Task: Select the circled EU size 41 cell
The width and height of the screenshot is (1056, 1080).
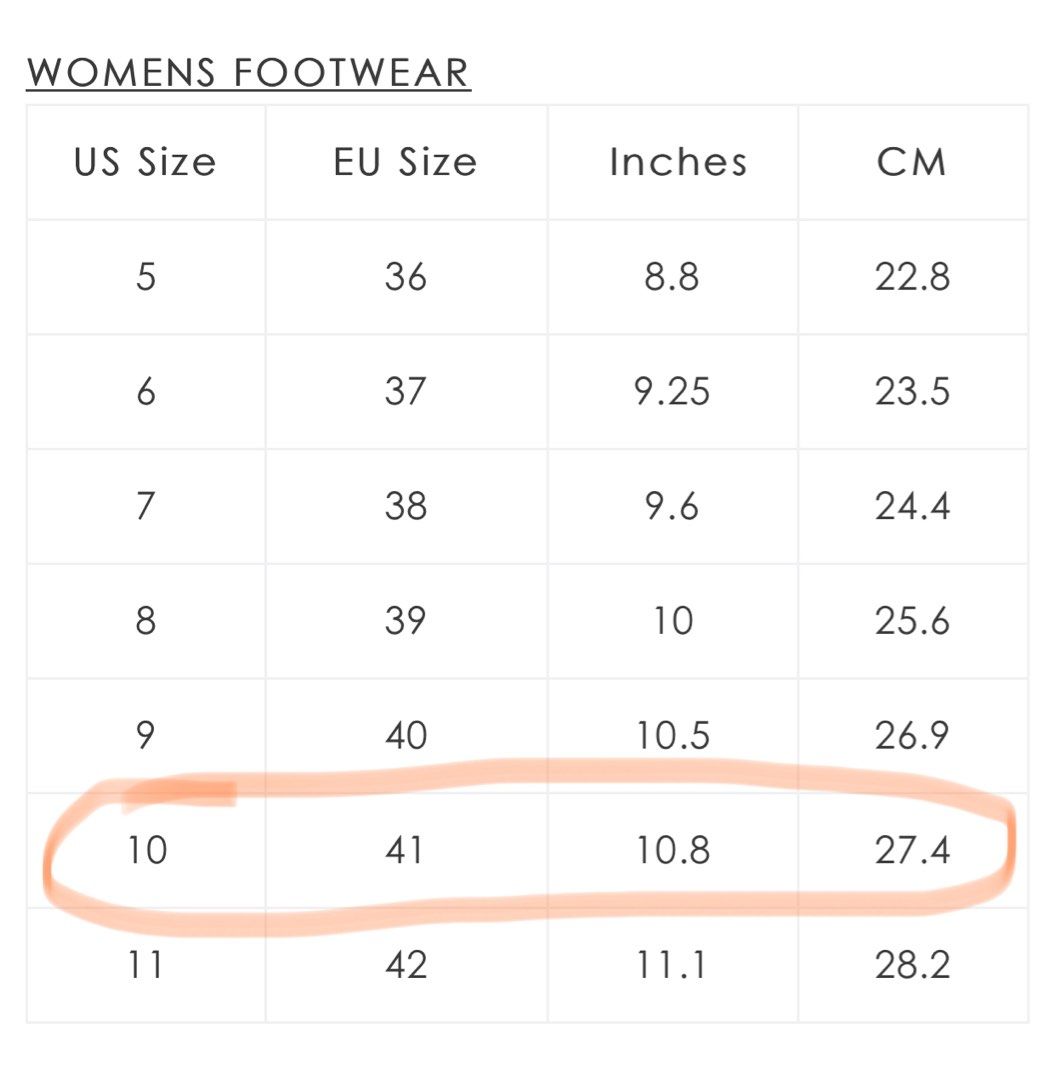Action: coord(406,850)
